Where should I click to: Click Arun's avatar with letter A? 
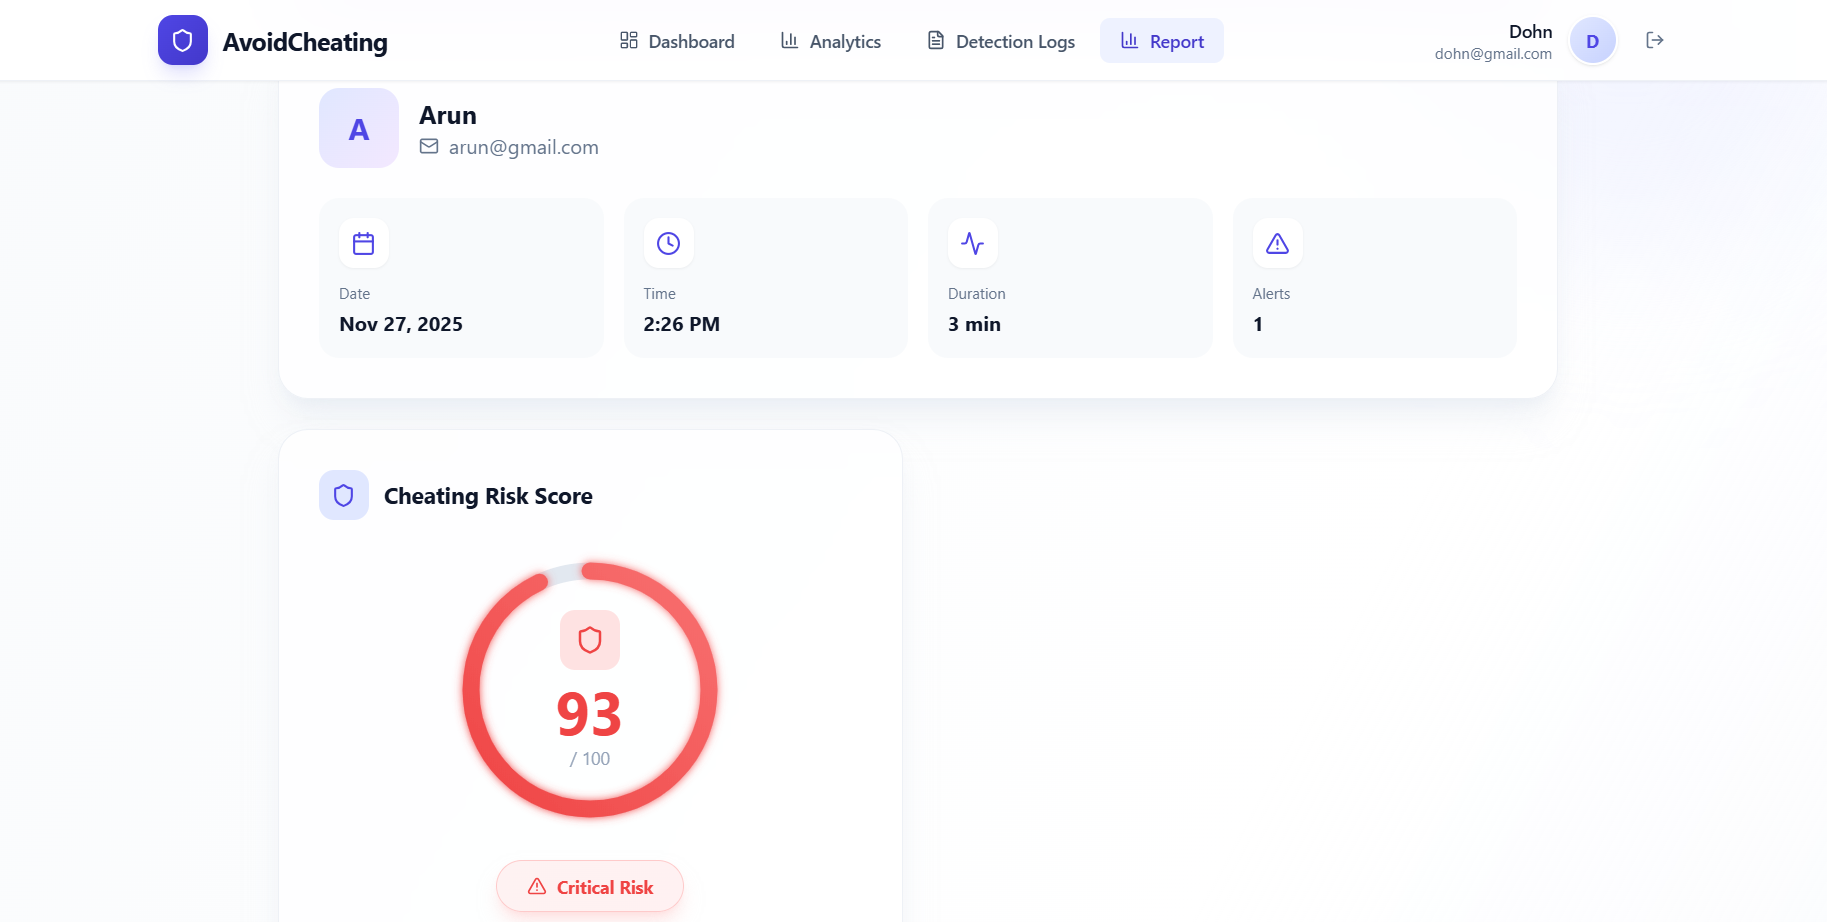tap(359, 128)
